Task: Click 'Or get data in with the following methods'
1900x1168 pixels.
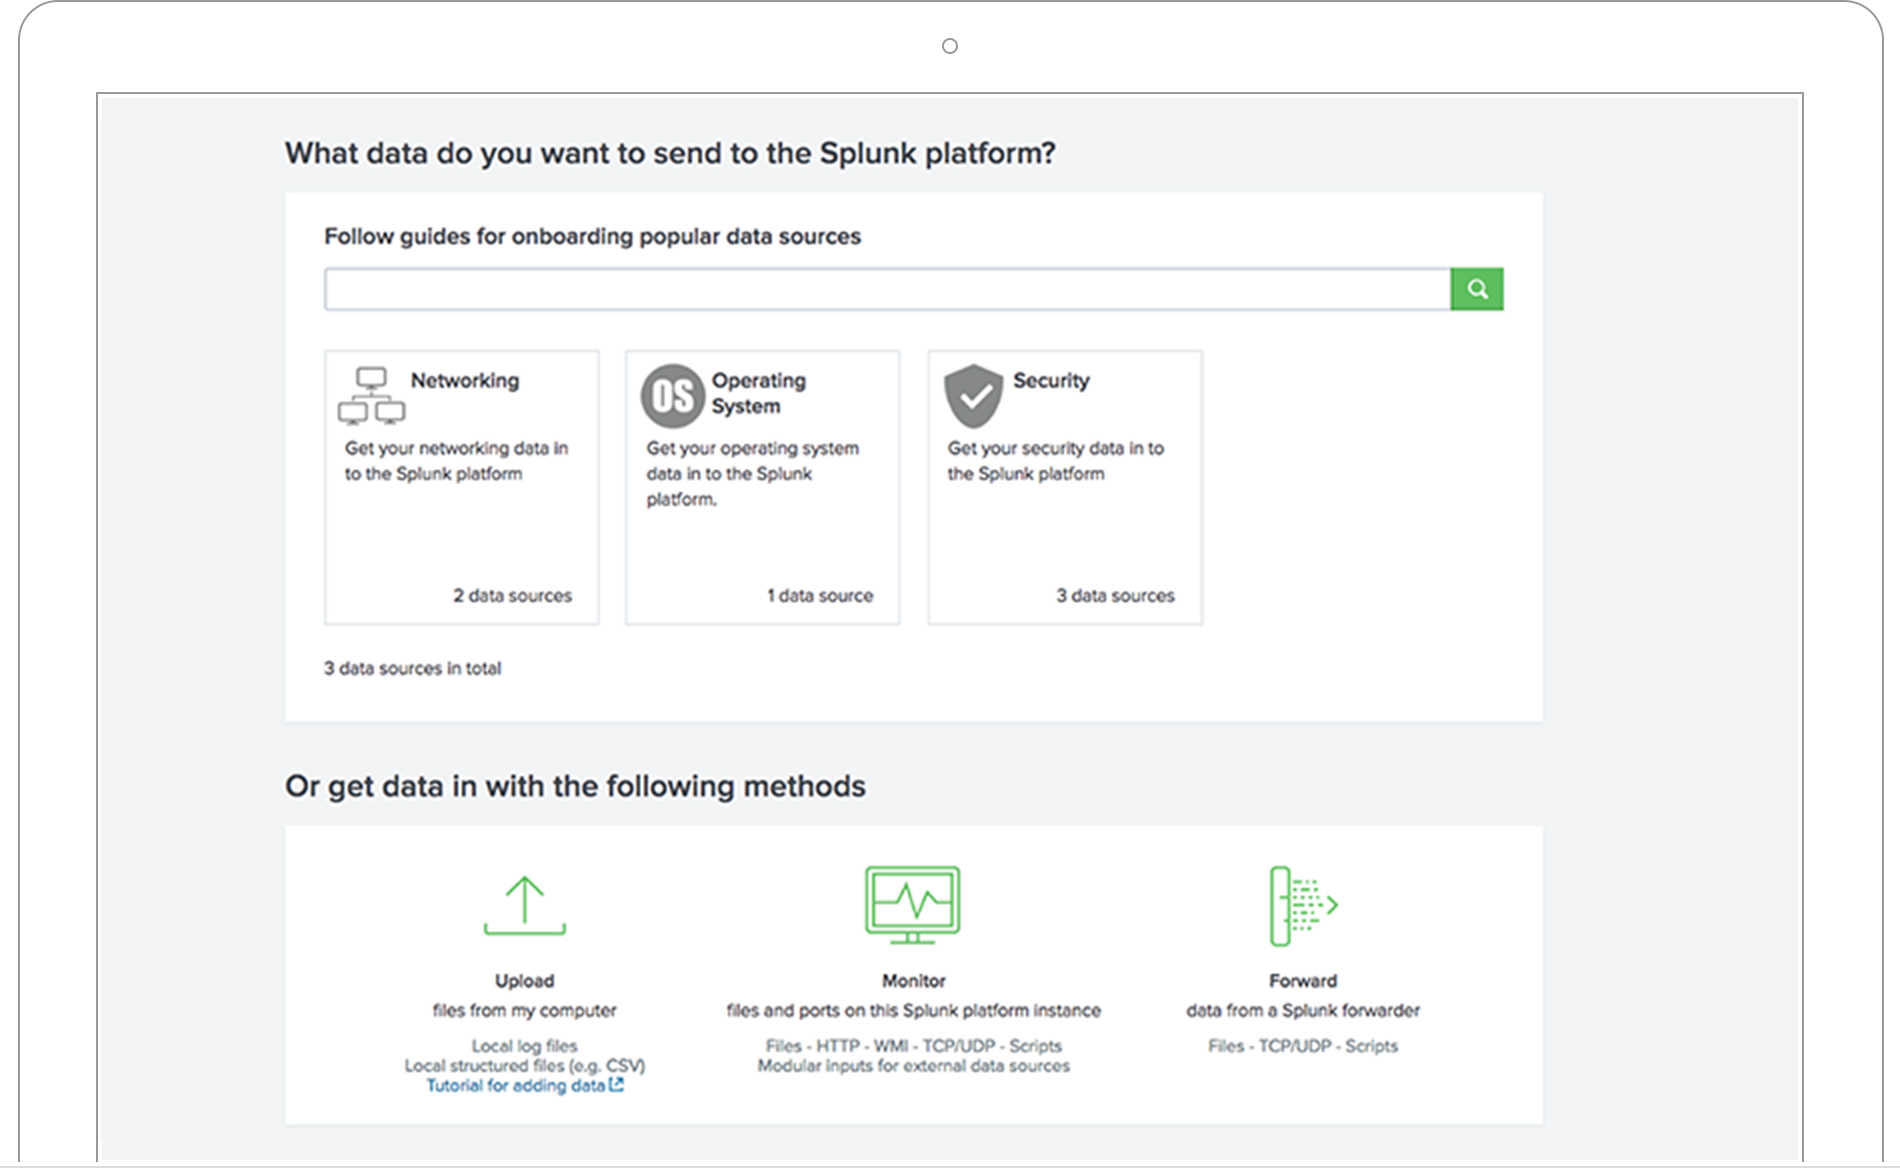Action: coord(575,787)
